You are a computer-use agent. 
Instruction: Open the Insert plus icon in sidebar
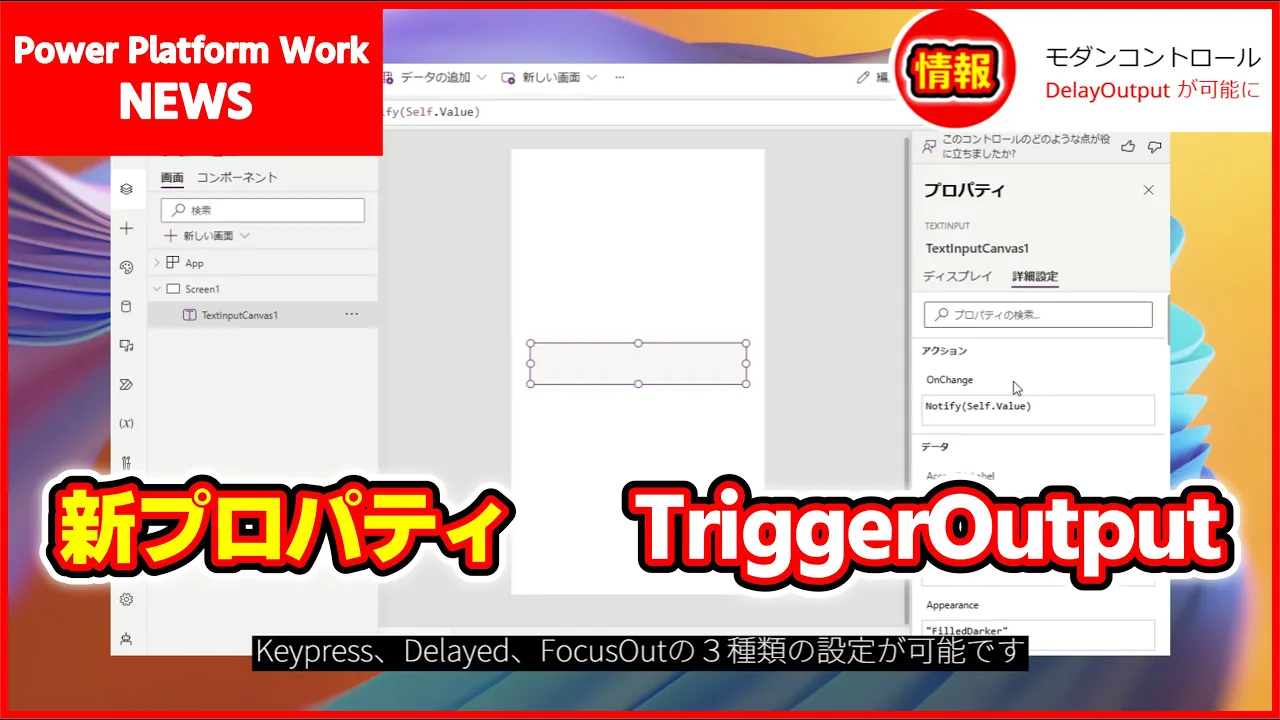pyautogui.click(x=126, y=228)
